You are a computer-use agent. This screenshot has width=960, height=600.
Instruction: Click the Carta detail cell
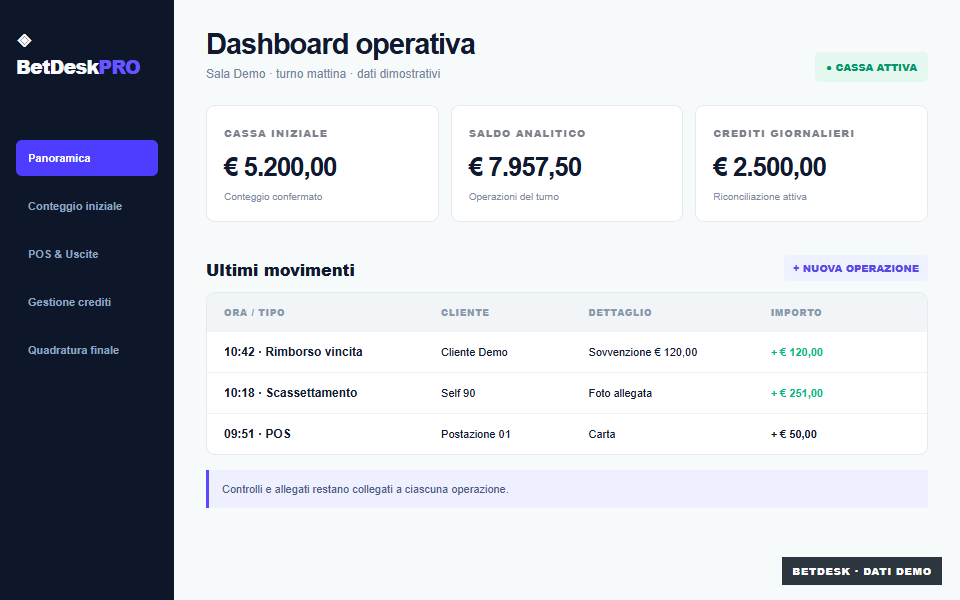point(602,434)
